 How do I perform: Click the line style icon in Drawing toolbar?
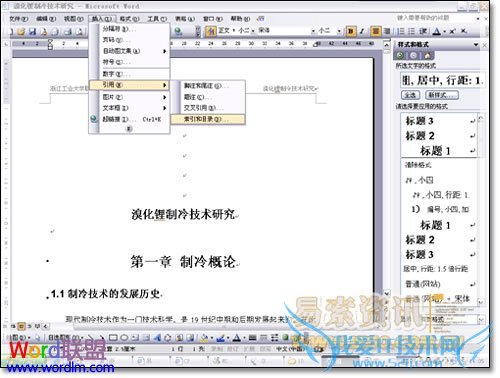tap(253, 338)
